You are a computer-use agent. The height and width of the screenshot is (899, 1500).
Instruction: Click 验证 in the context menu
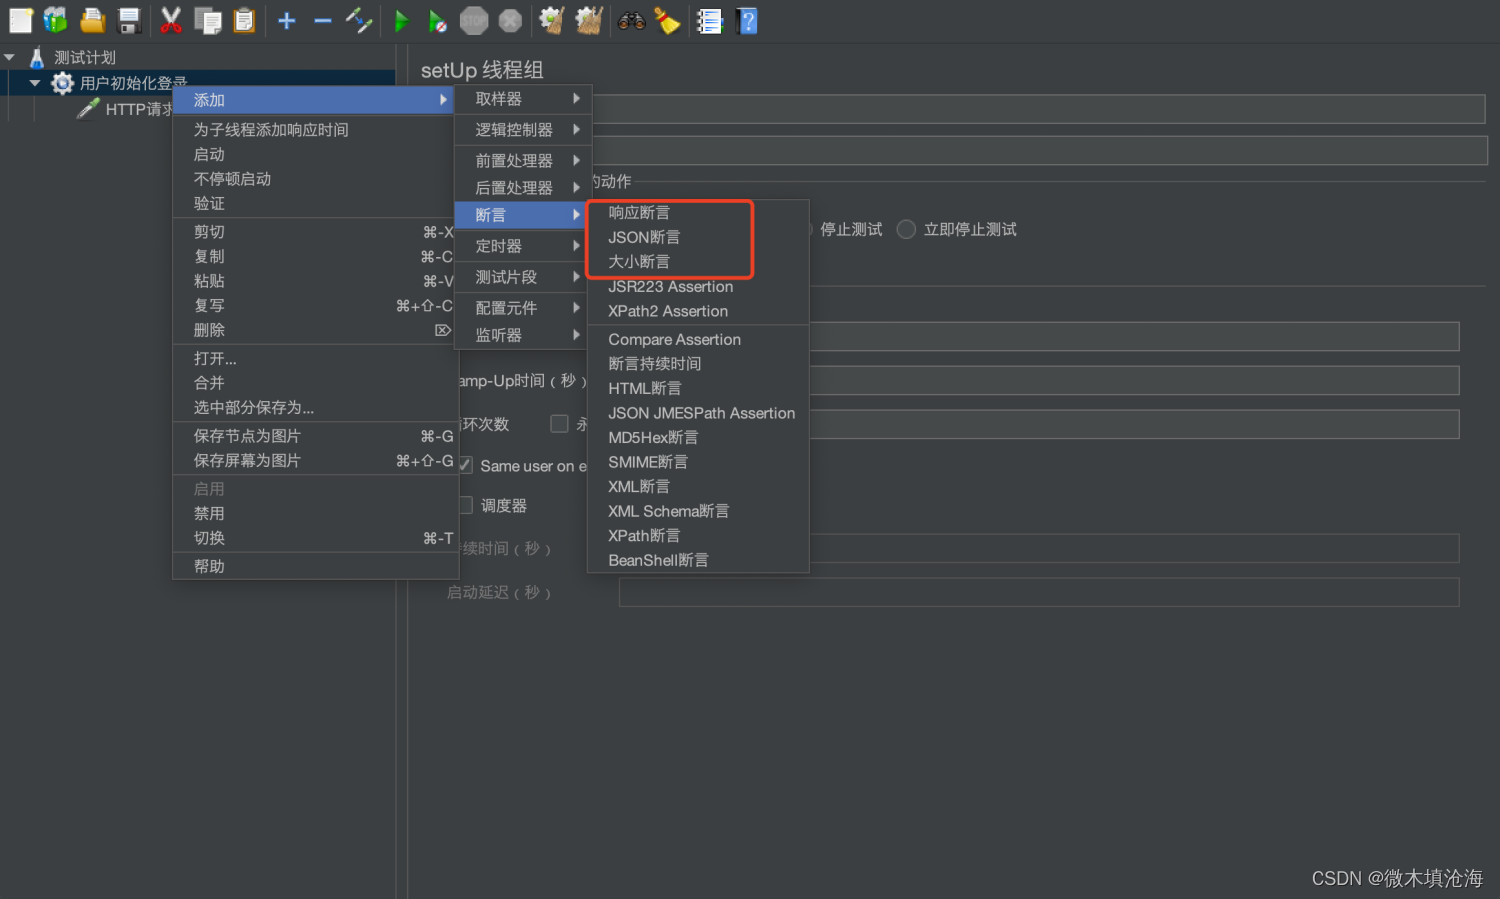click(x=314, y=203)
